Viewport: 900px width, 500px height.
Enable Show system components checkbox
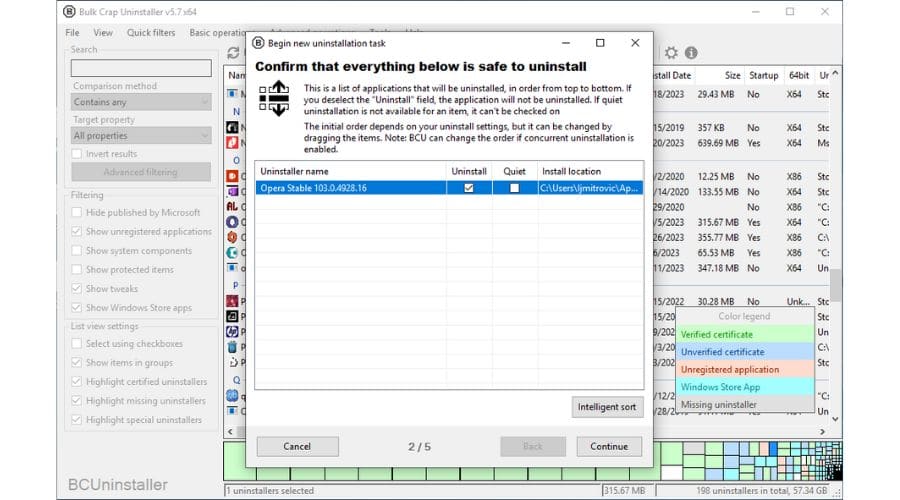pos(77,251)
